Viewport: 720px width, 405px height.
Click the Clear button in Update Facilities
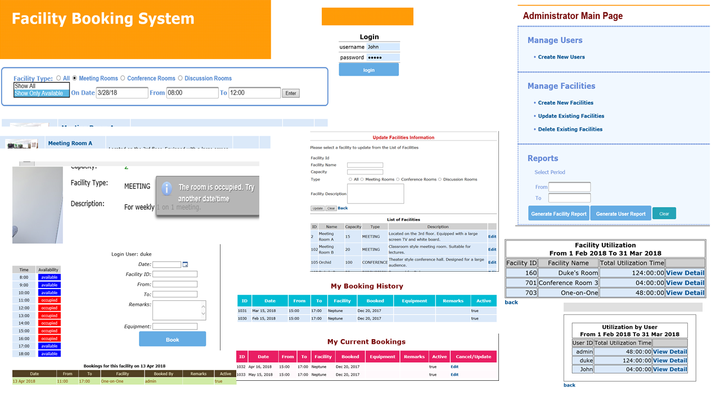click(x=331, y=208)
